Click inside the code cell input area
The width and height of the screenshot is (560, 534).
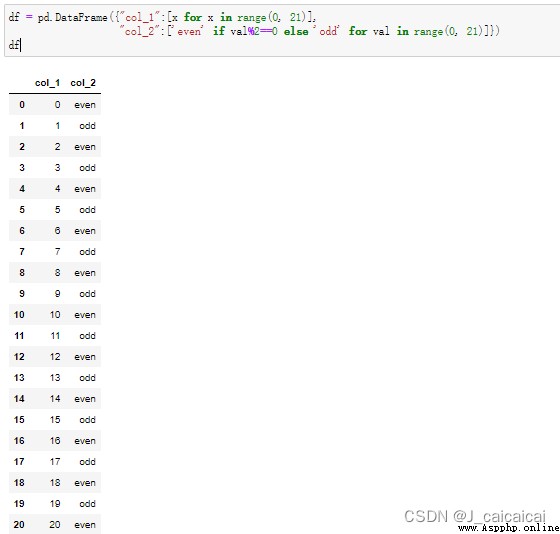tap(282, 31)
